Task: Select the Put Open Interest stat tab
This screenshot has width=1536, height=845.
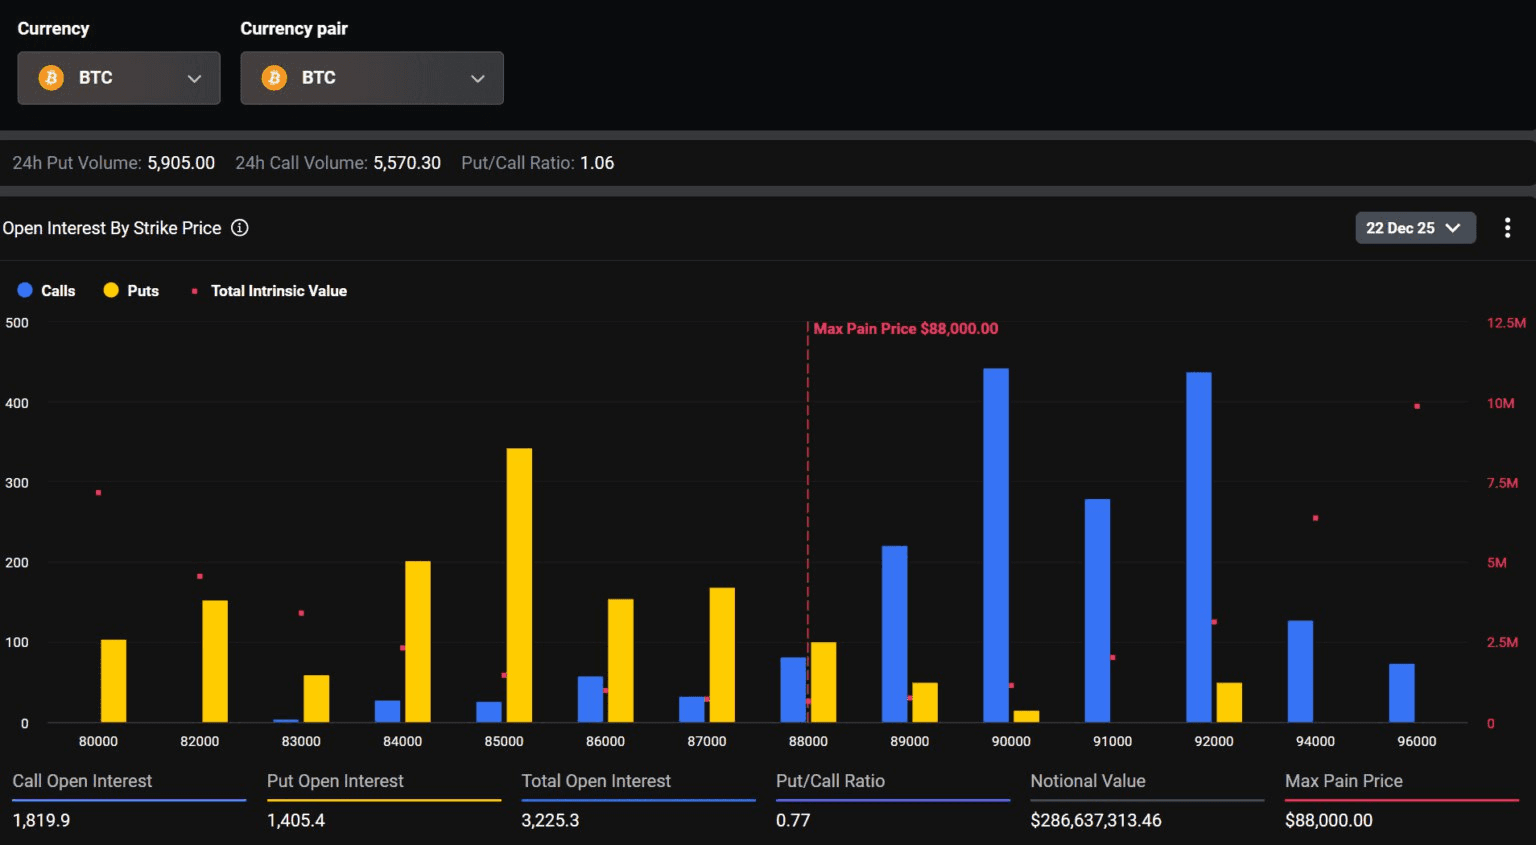Action: tap(335, 781)
